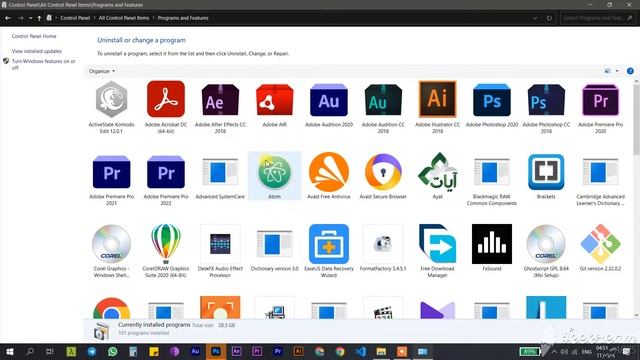Viewport: 640px width, 360px height.
Task: Select Ghostscript GPL 8.64 (Msi Setup)
Action: (546, 251)
